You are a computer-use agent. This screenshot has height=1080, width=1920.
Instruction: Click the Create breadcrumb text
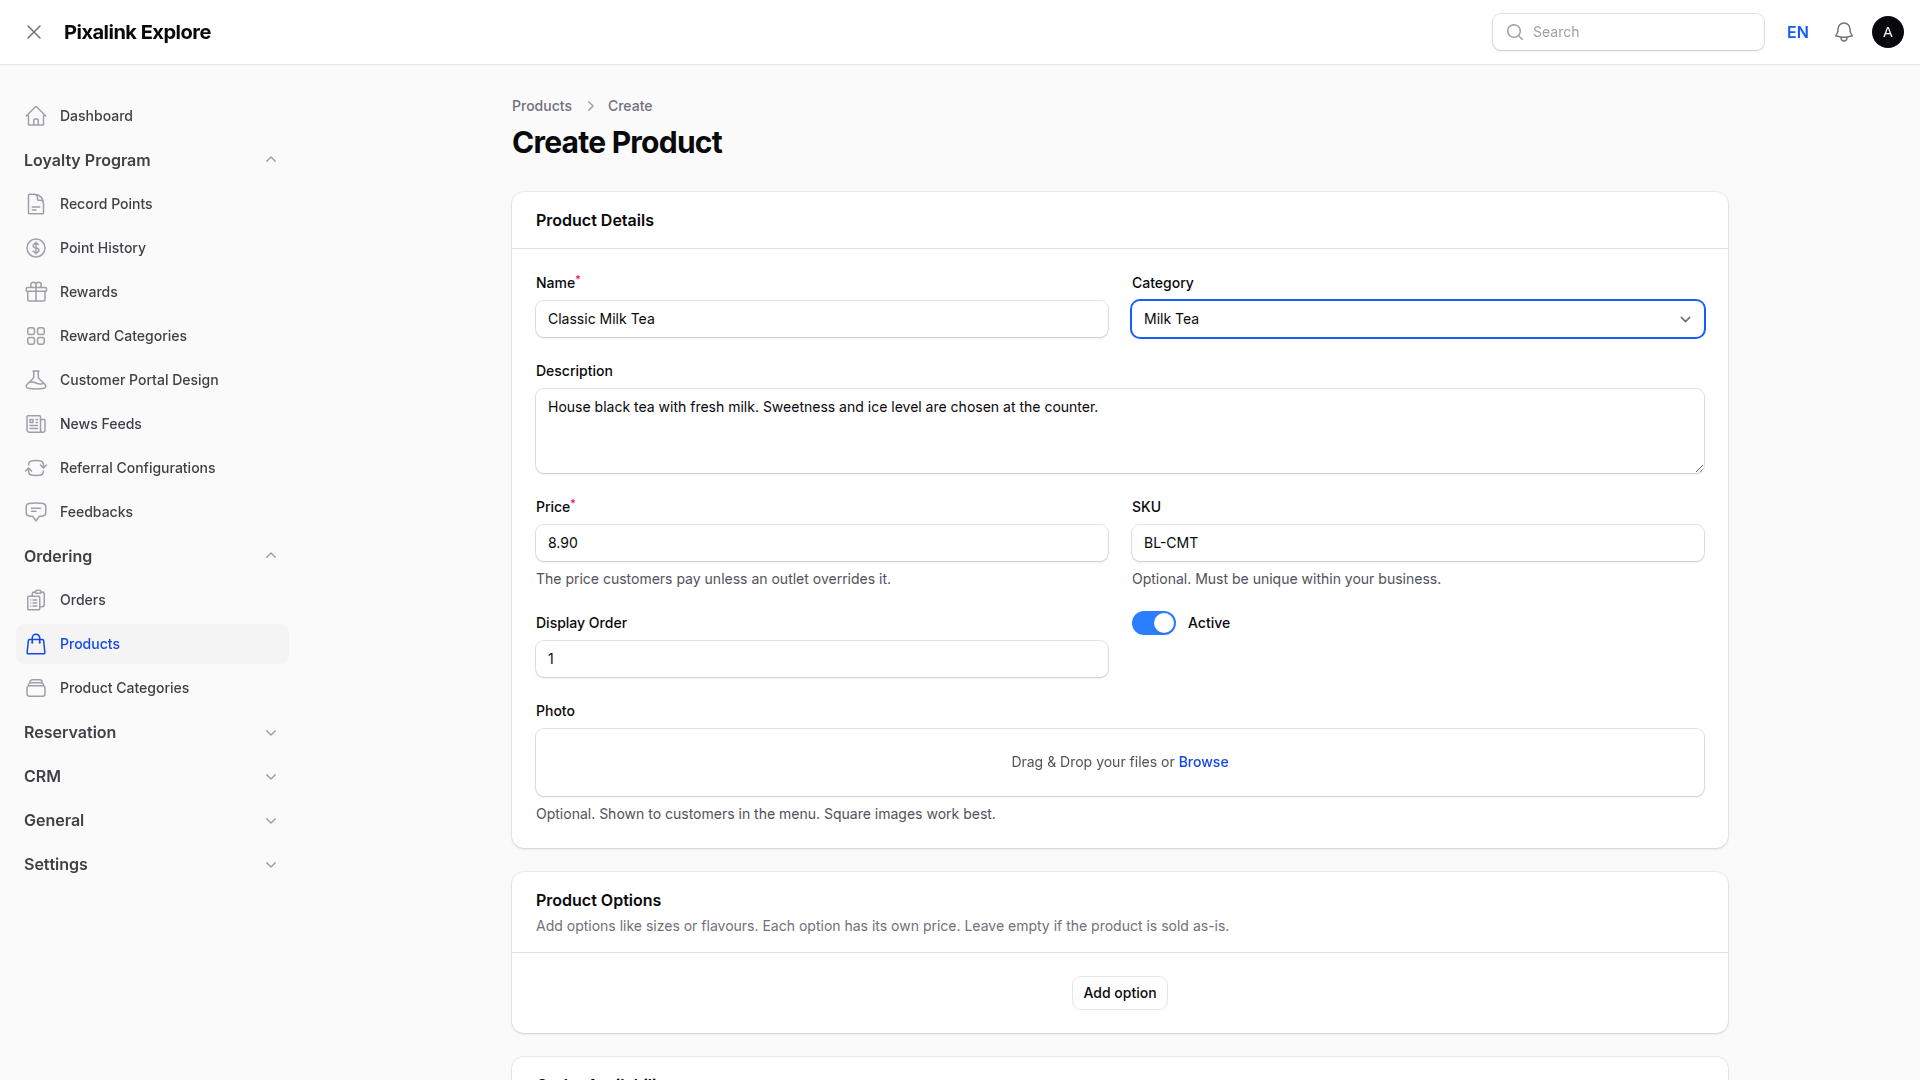click(x=630, y=106)
